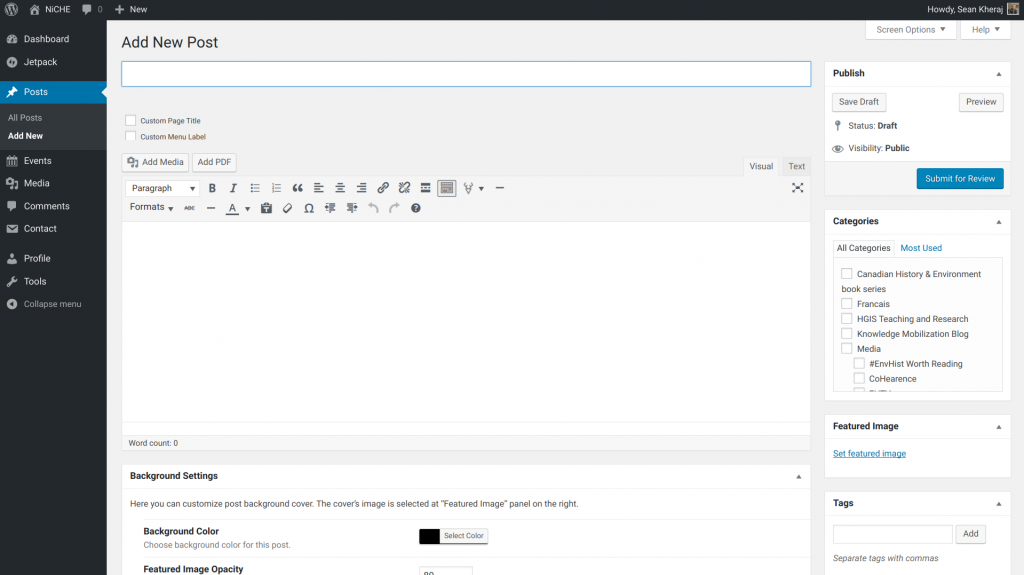Viewport: 1024px width, 575px height.
Task: Click the black background color swatch
Action: coord(429,536)
